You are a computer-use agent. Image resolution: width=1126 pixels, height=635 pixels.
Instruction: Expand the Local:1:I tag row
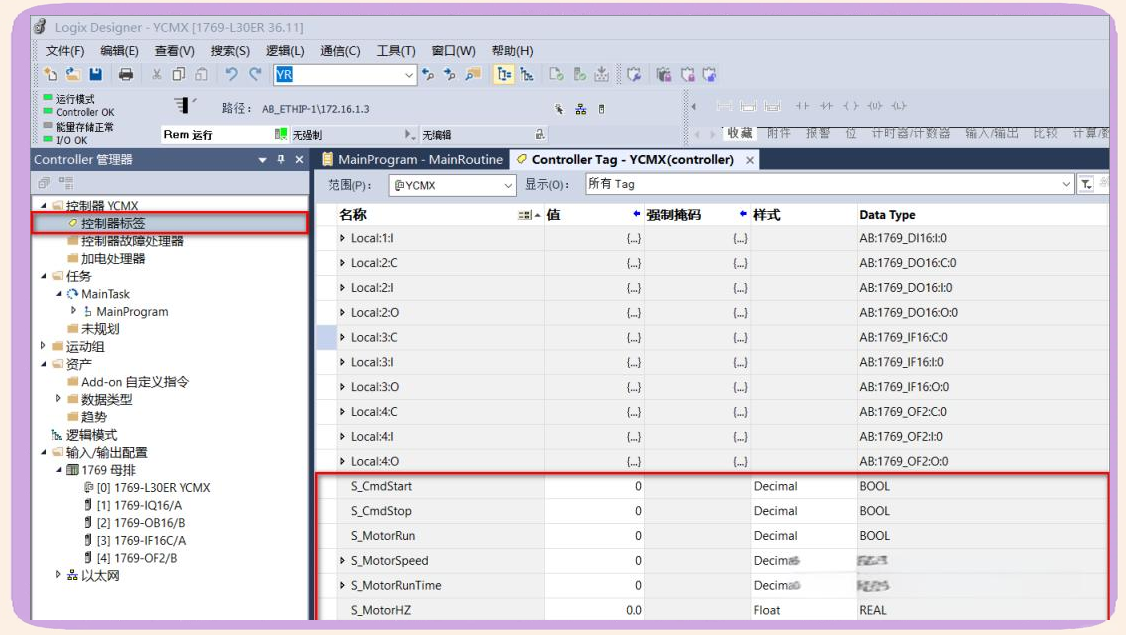[x=342, y=238]
